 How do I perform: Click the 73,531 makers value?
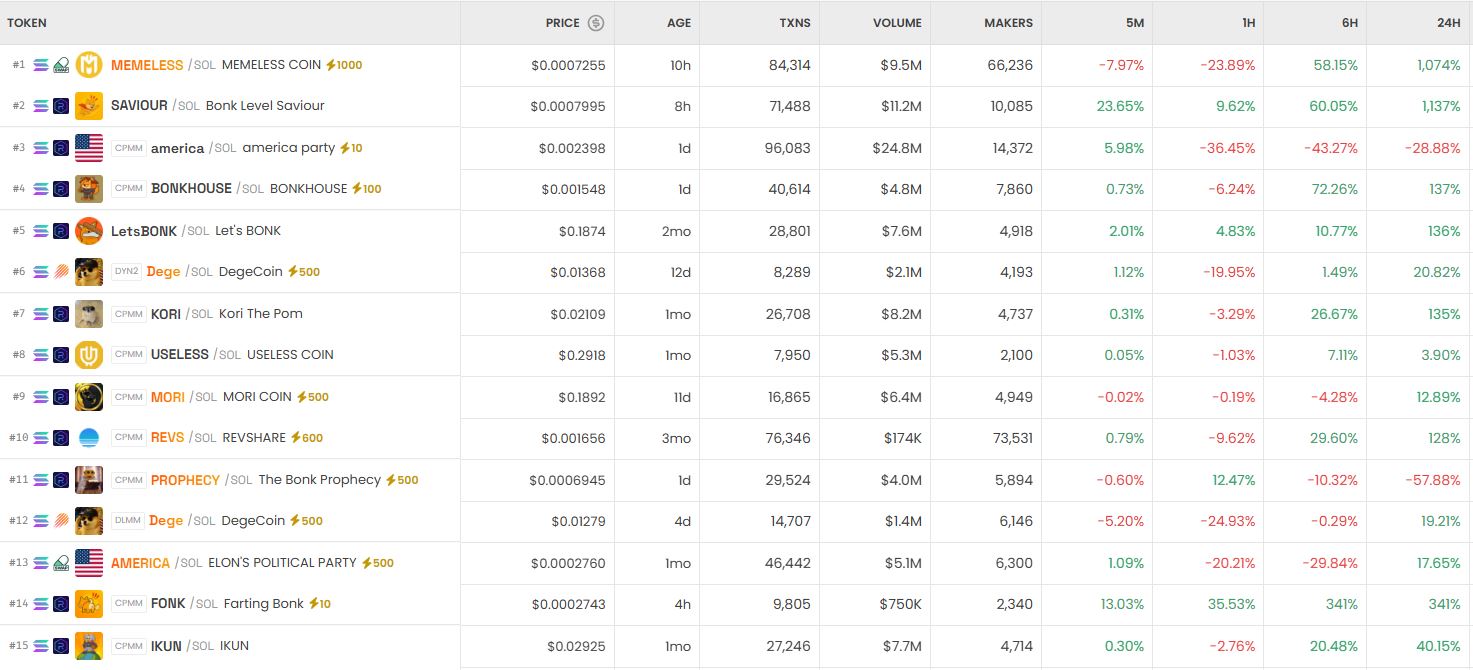[x=1008, y=438]
